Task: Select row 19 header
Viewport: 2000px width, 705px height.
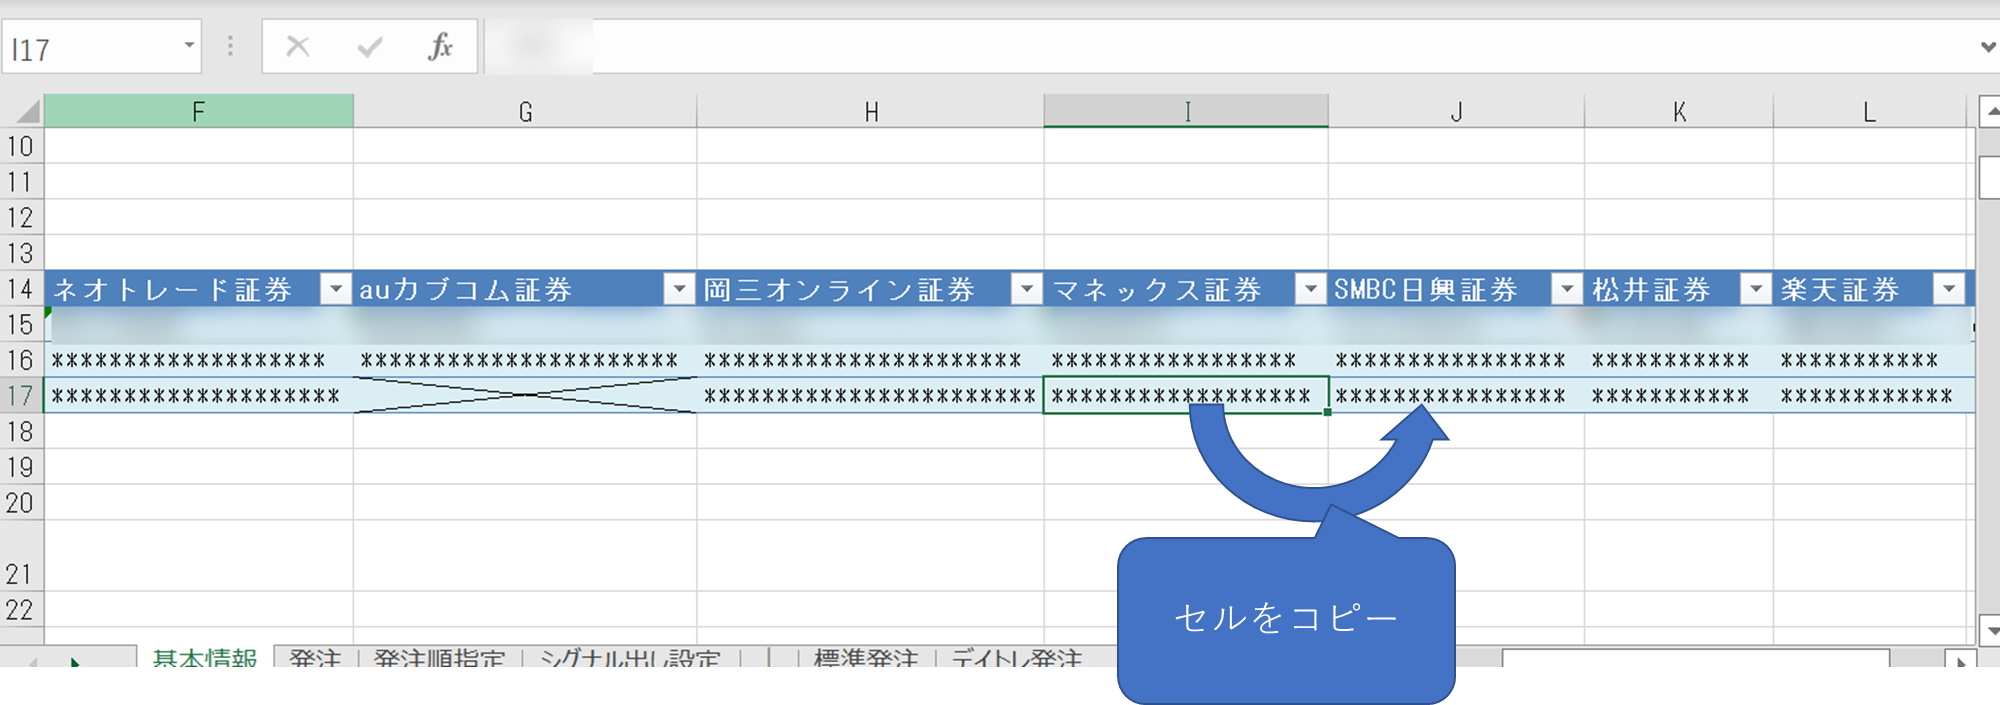Action: pyautogui.click(x=21, y=467)
